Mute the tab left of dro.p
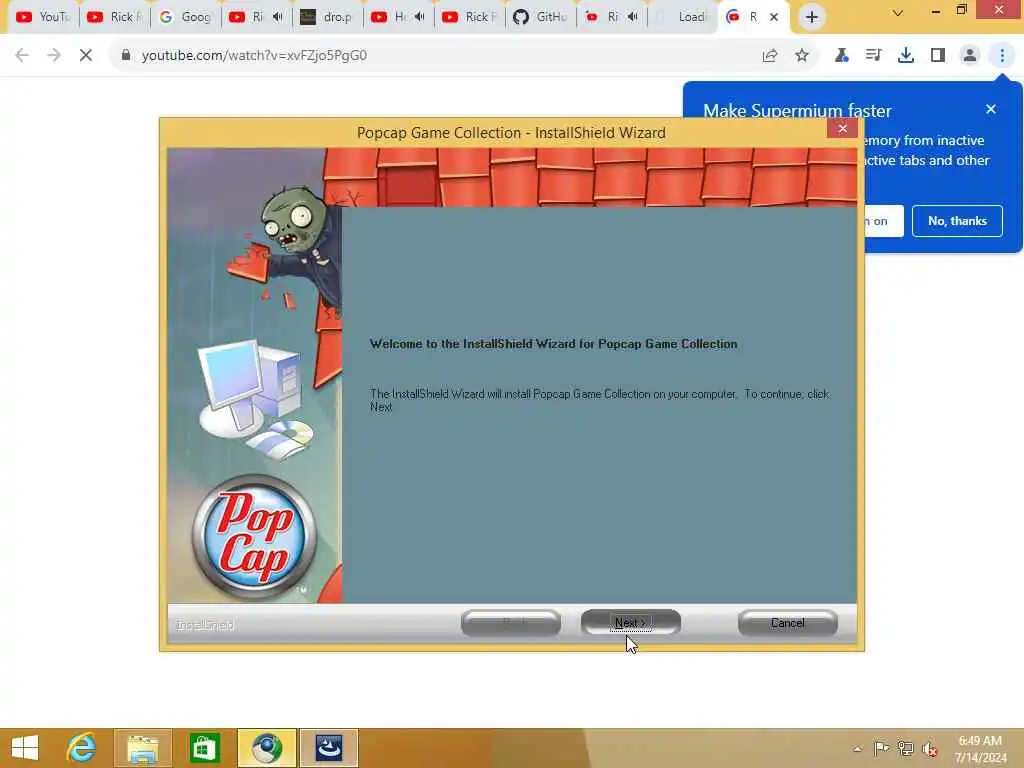 pyautogui.click(x=278, y=17)
